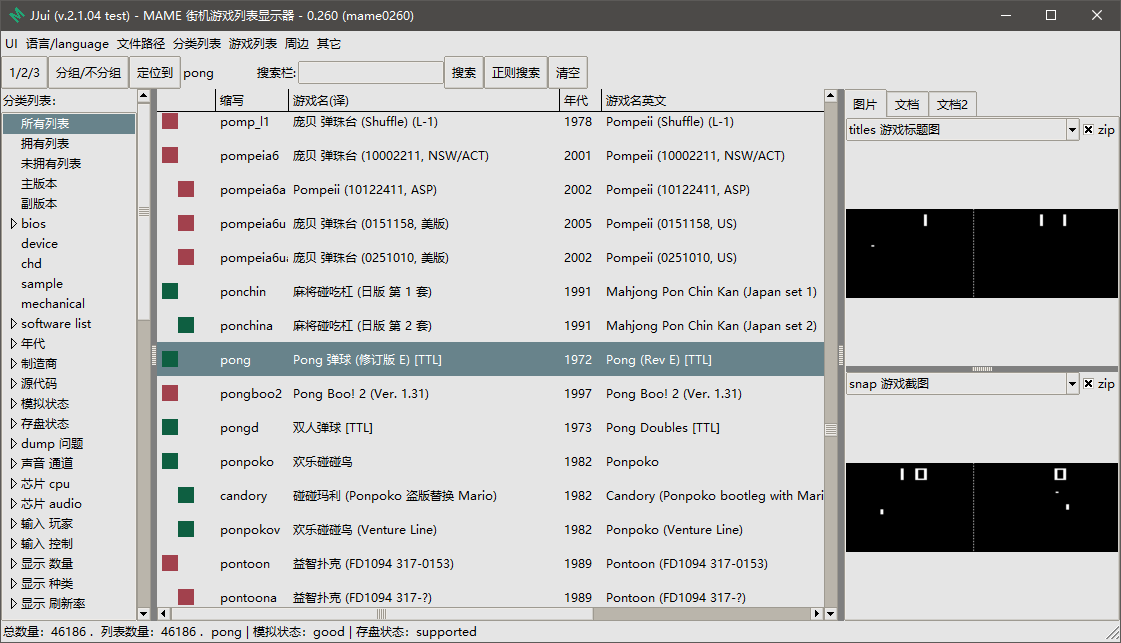Sort by the 年代 column header
This screenshot has width=1121, height=643.
(580, 101)
